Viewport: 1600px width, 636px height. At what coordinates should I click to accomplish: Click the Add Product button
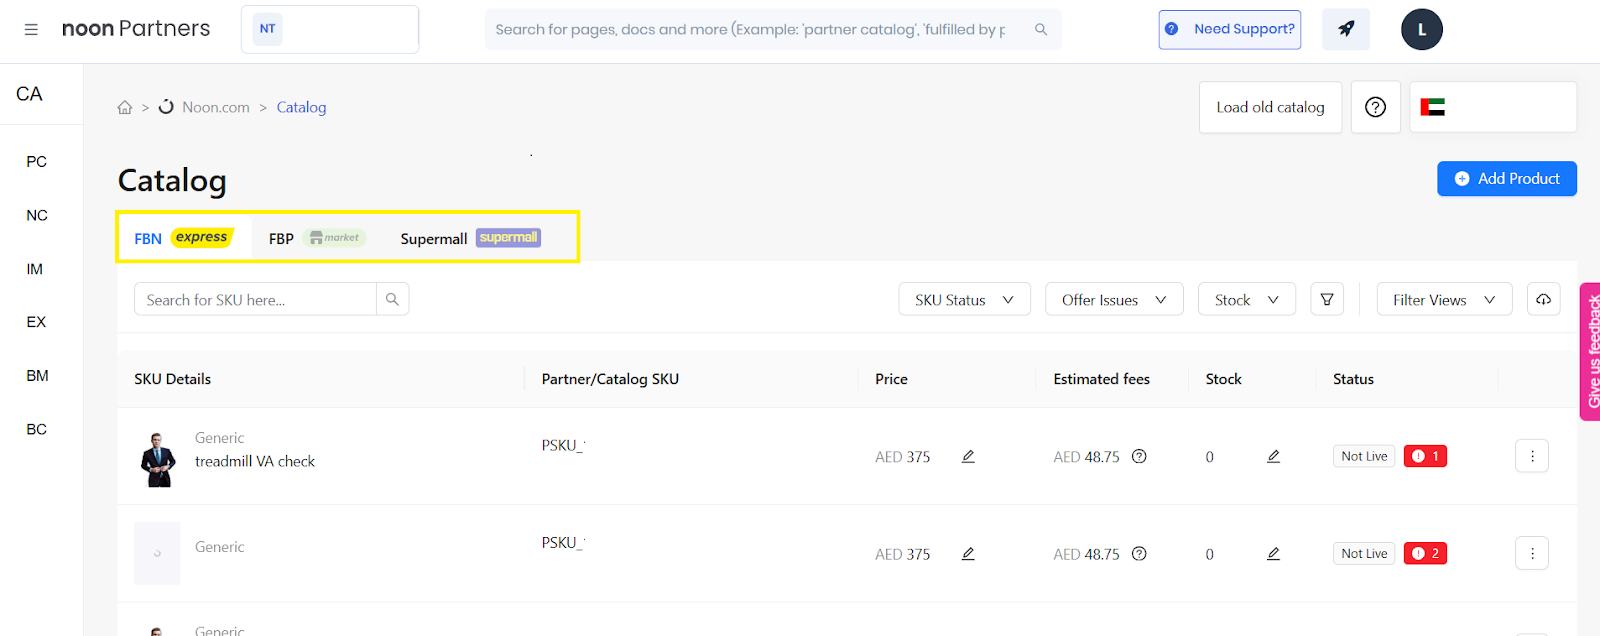click(1507, 178)
